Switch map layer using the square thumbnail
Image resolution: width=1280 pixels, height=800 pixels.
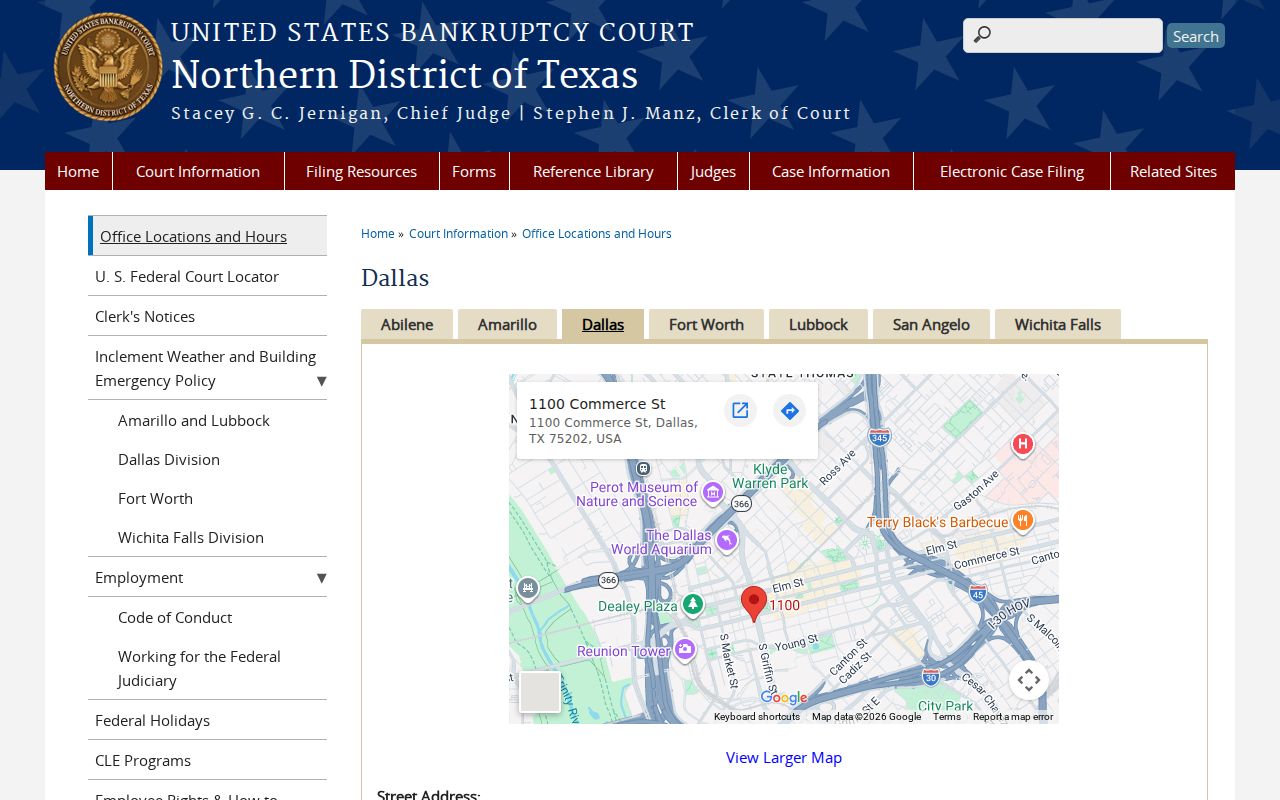click(540, 692)
